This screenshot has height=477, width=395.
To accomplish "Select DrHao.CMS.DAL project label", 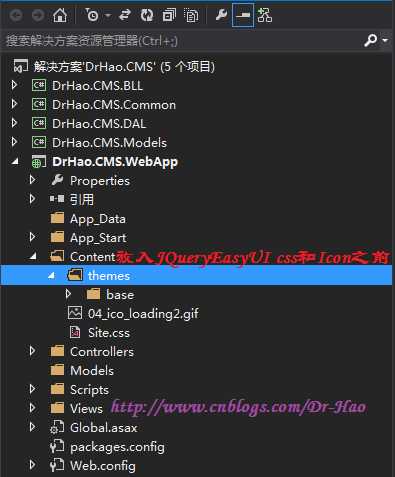I will pos(99,124).
